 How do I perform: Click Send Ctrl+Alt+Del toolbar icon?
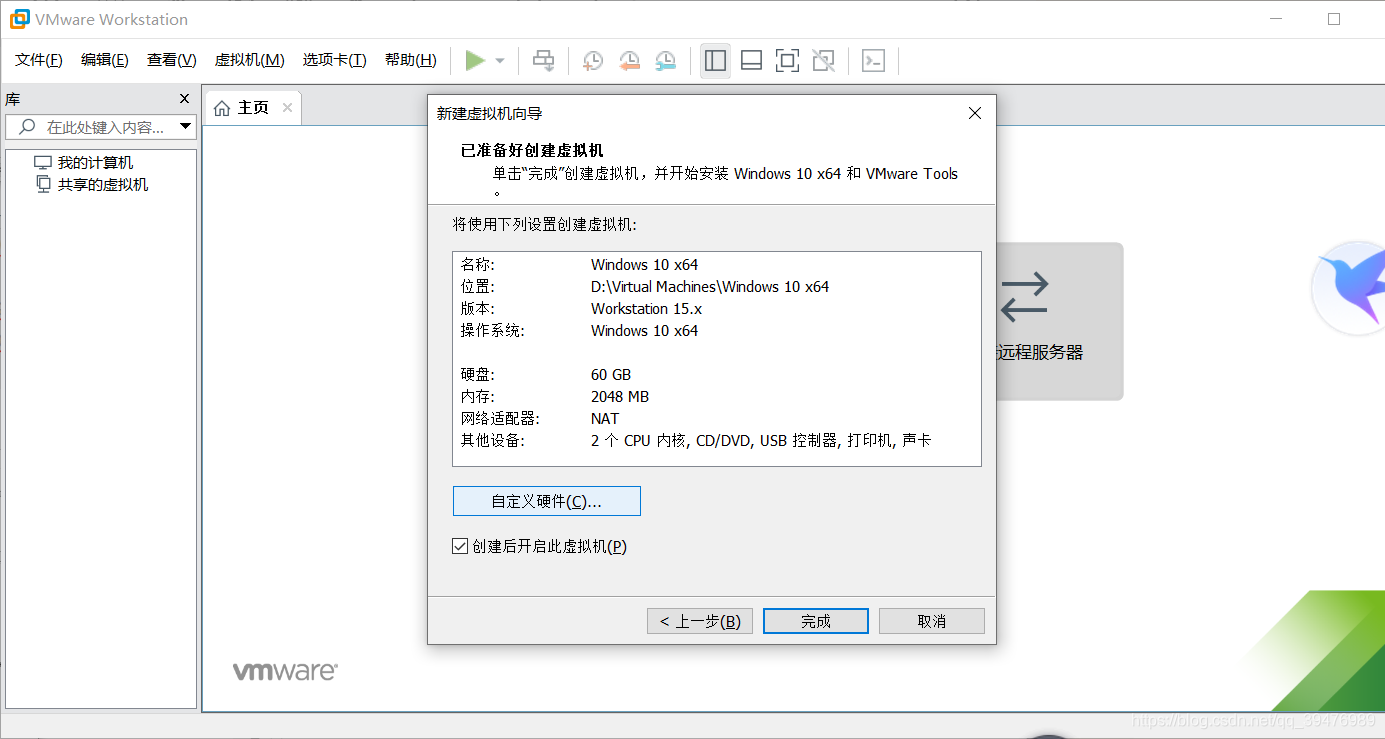point(543,61)
